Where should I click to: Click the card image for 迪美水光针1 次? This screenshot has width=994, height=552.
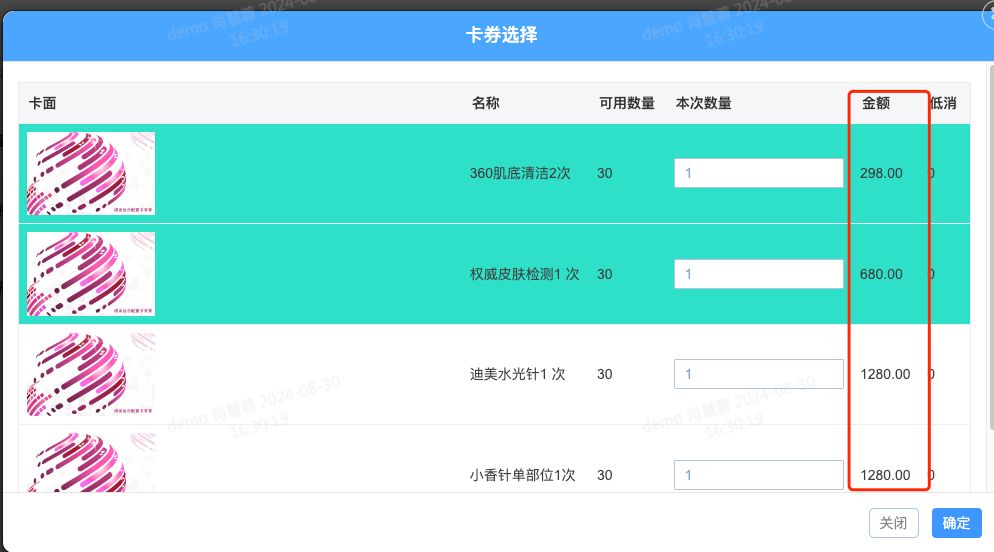click(91, 374)
